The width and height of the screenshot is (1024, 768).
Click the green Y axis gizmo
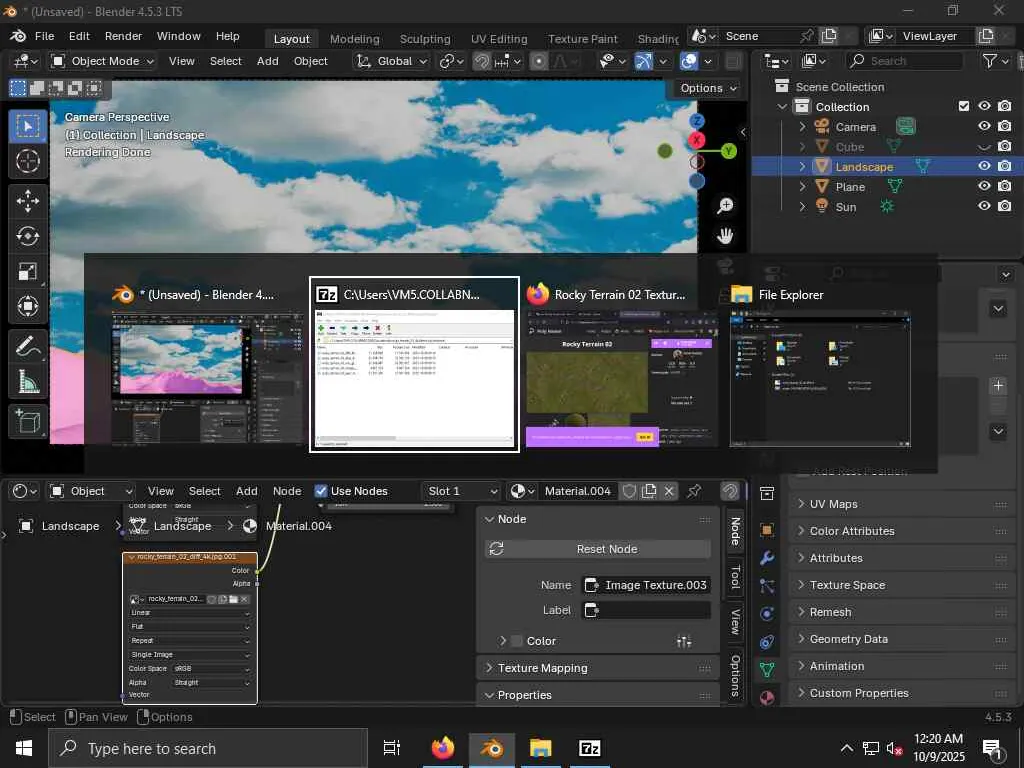click(x=728, y=152)
